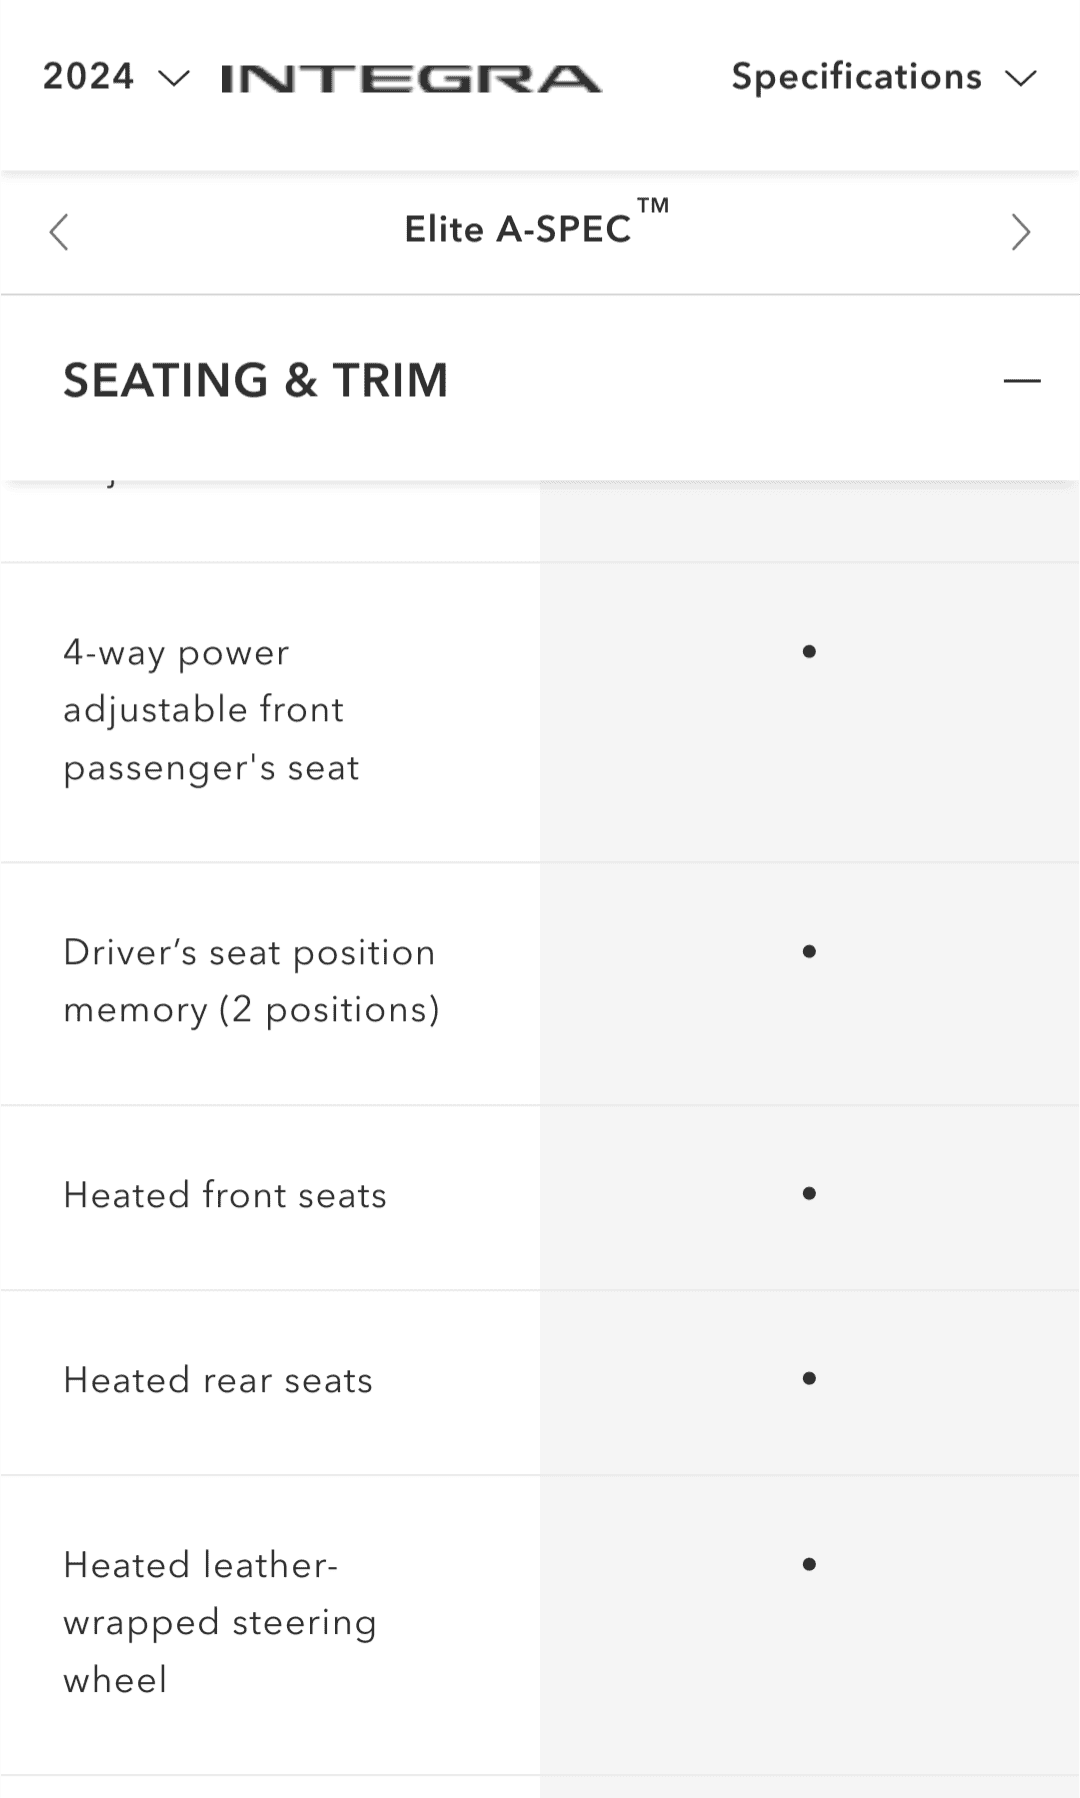
Task: Click the Heated front seats label
Action: coord(225,1195)
